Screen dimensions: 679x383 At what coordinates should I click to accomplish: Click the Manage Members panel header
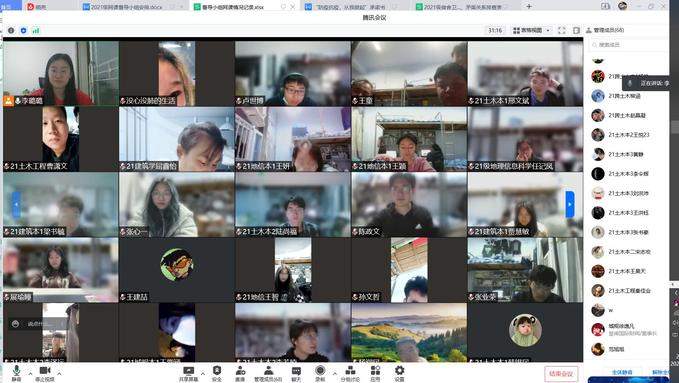coord(605,30)
